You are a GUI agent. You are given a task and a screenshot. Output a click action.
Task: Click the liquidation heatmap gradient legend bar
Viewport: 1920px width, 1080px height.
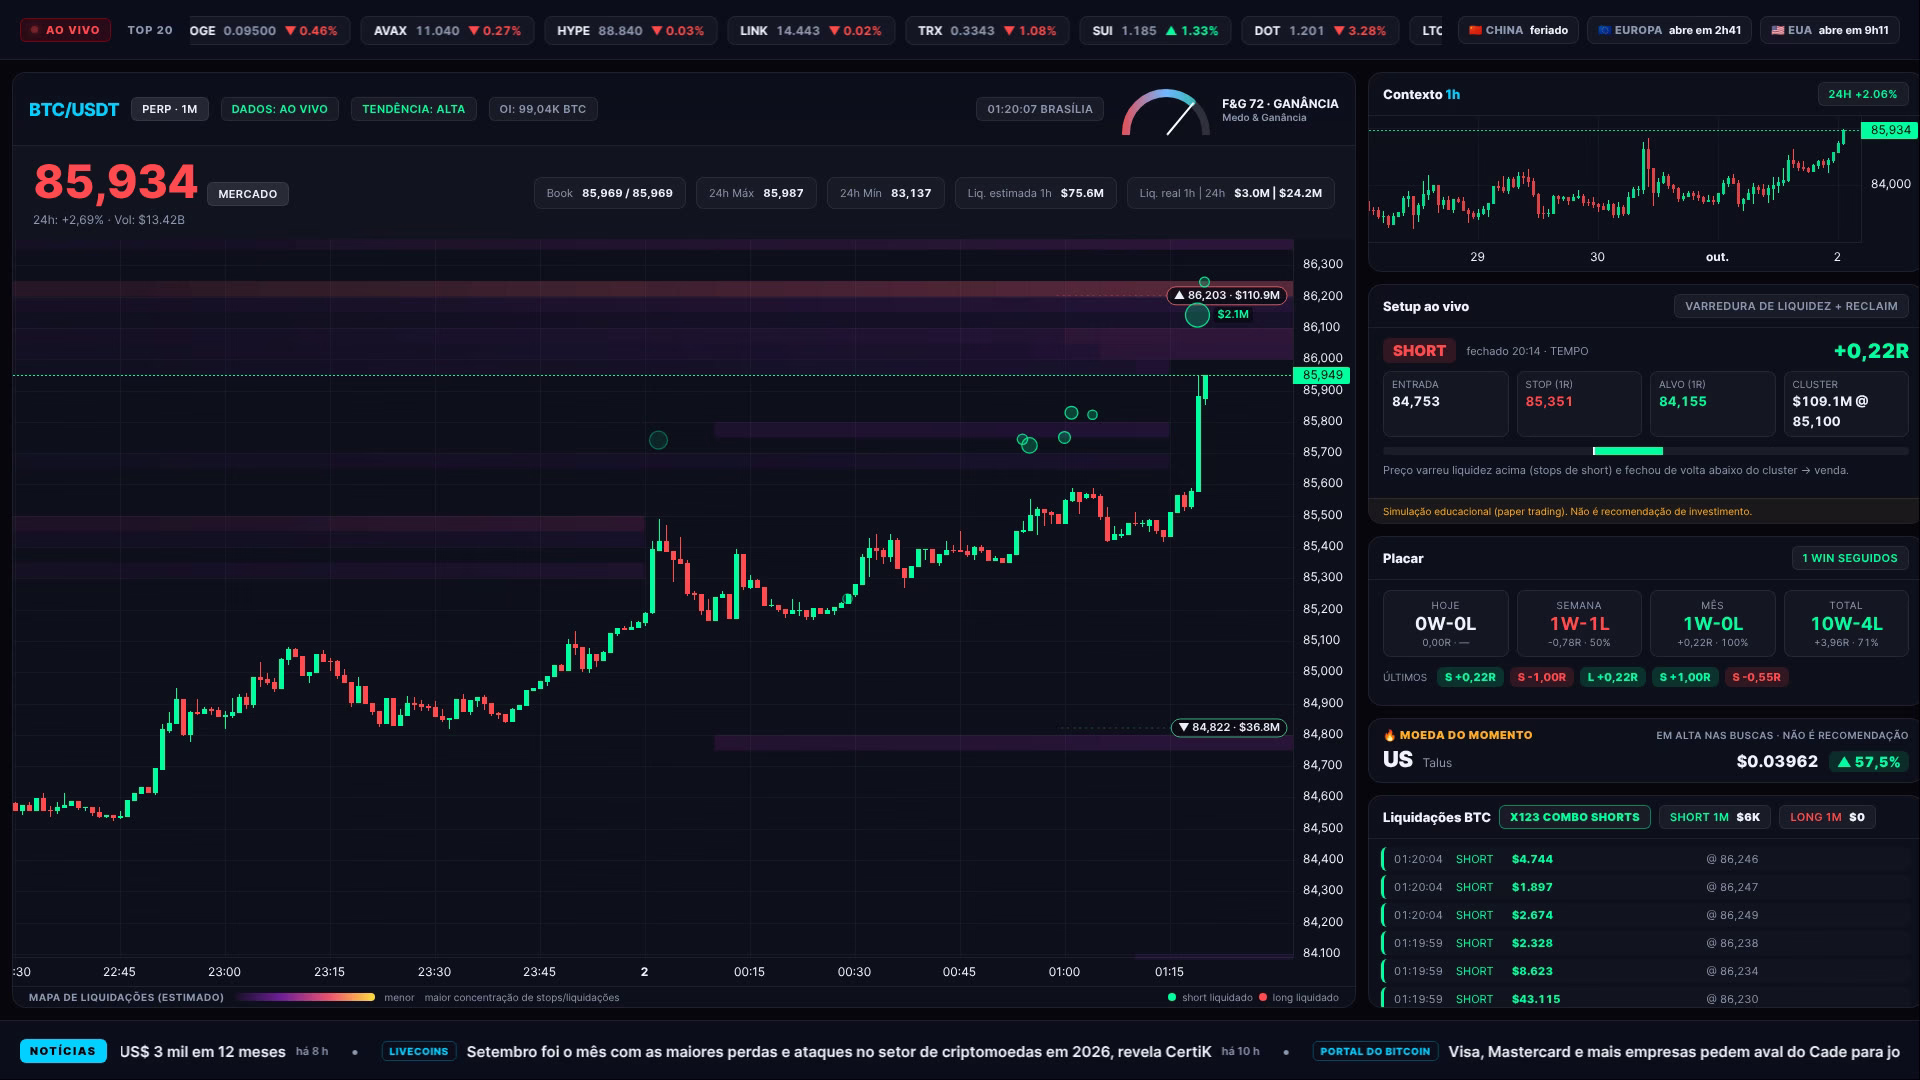click(306, 997)
